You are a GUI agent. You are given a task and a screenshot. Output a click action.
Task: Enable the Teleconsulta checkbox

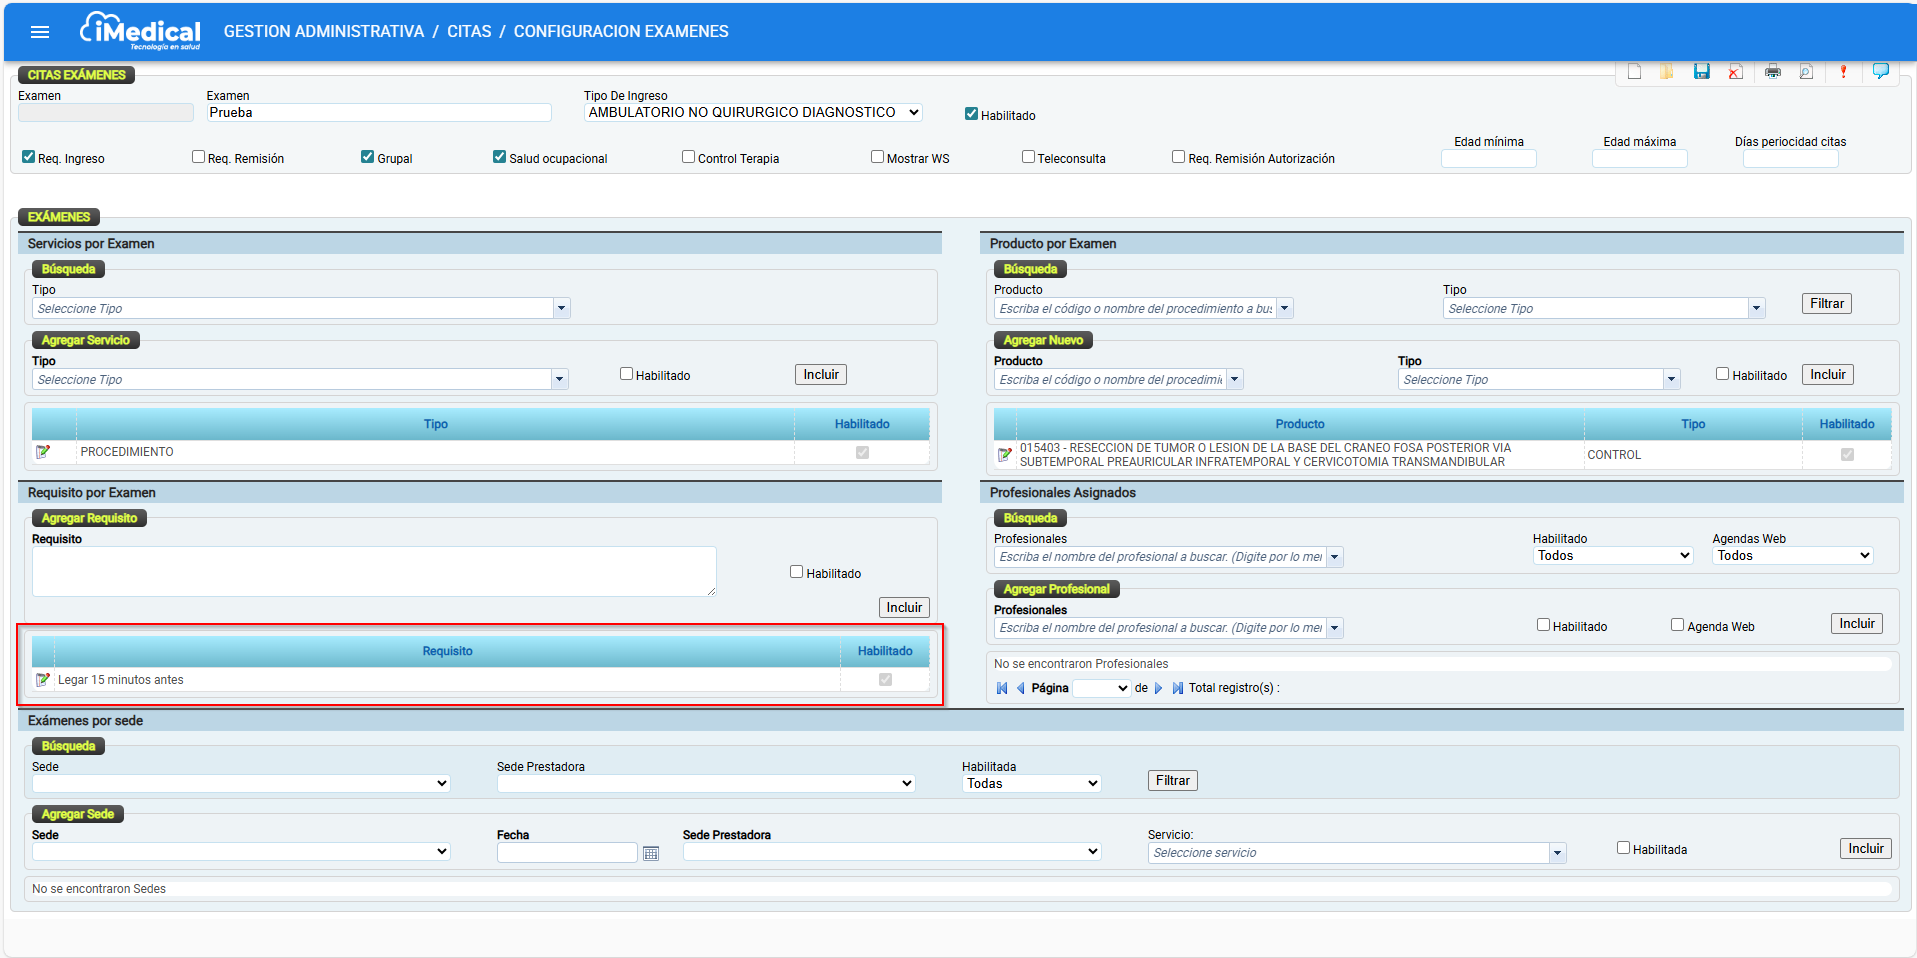coord(1028,157)
